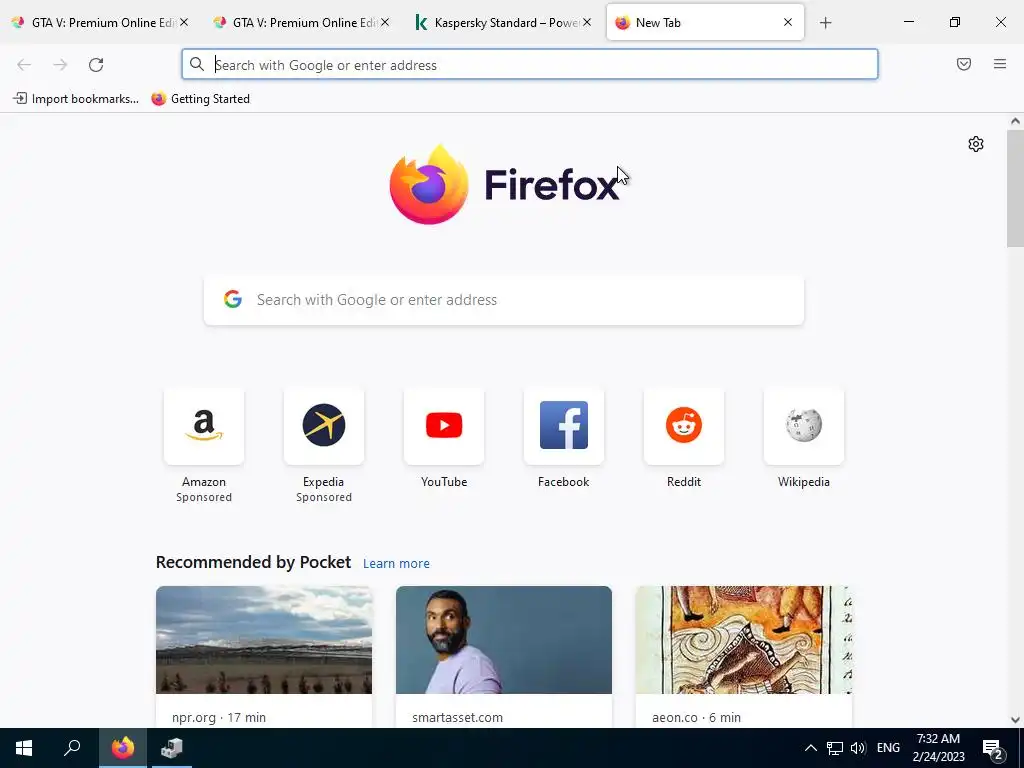
Task: Open the Firefox application menu
Action: pos(1000,64)
